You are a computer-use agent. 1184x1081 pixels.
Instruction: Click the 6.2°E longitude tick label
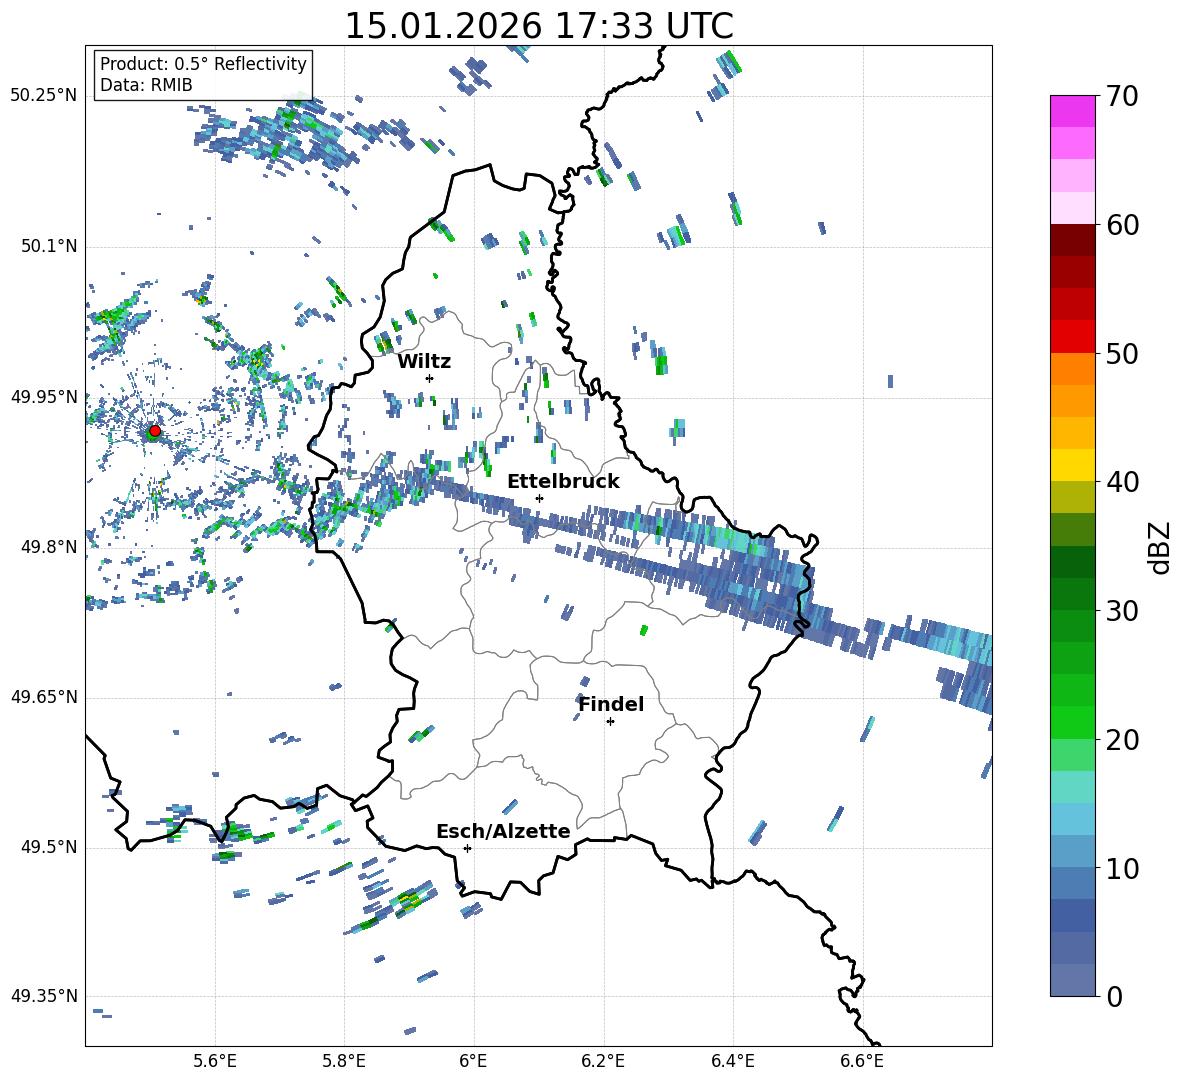pos(603,1061)
